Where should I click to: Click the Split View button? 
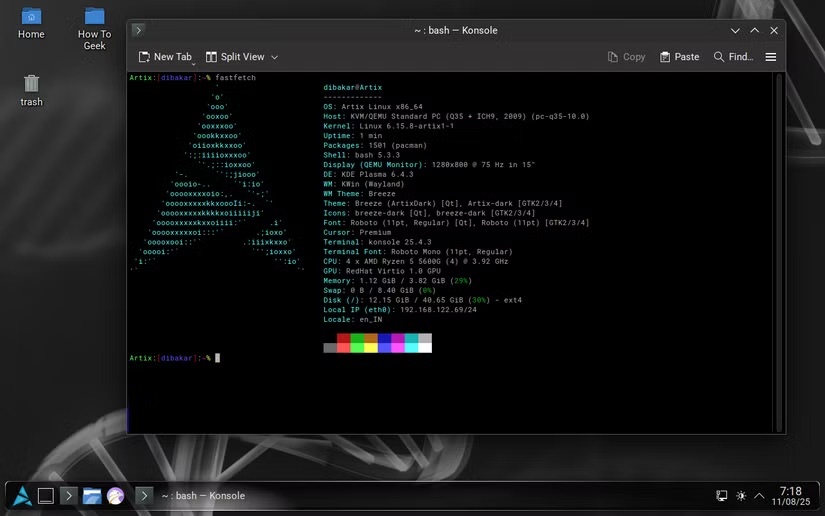pos(235,57)
